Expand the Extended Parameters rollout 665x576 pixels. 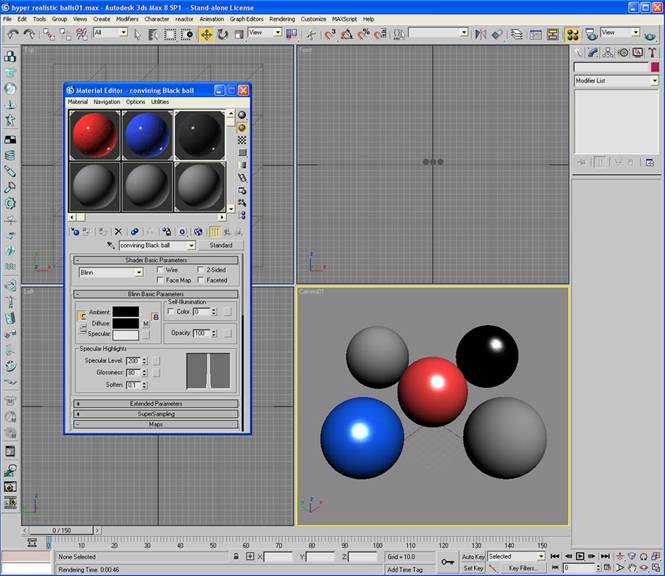[155, 404]
